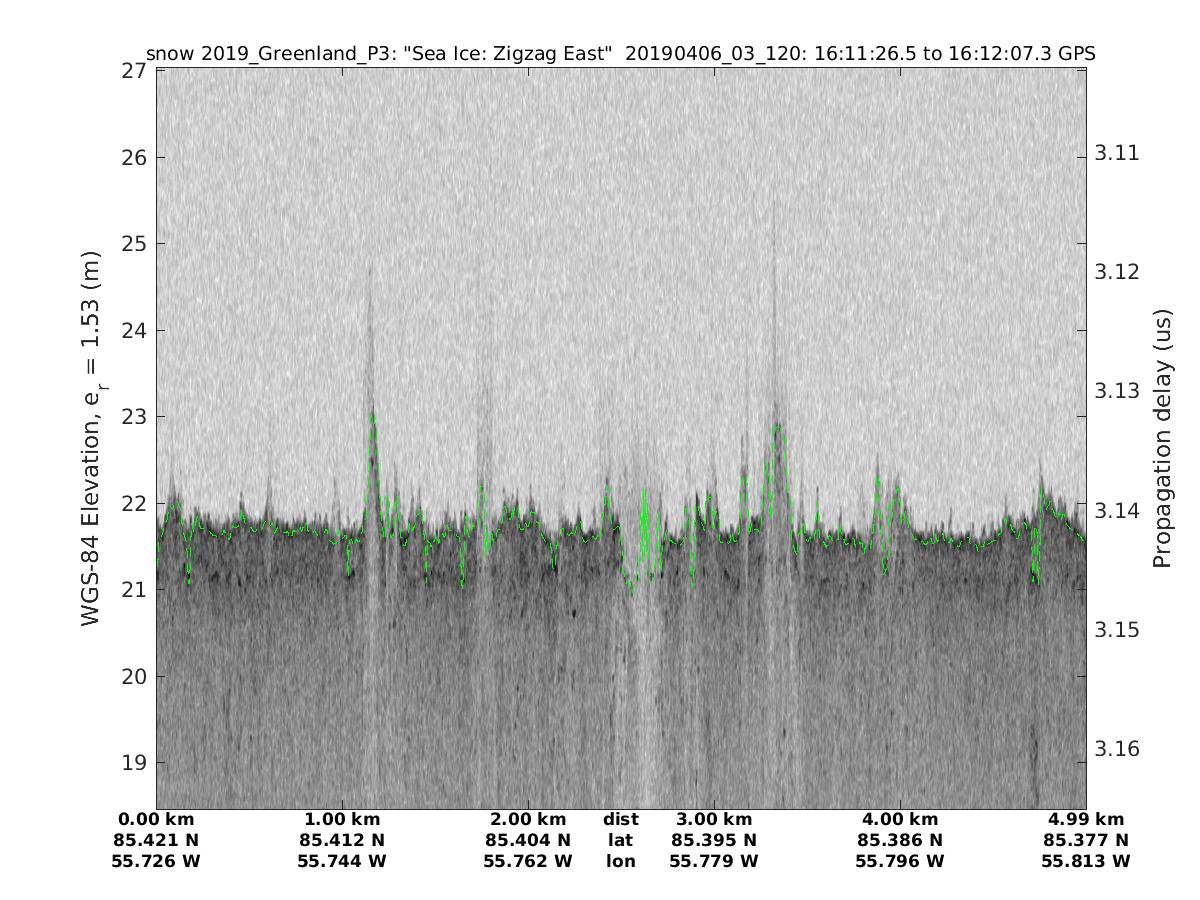Image resolution: width=1200 pixels, height=900 pixels.
Task: Click the WGS-84 Elevation axis label
Action: point(92,437)
